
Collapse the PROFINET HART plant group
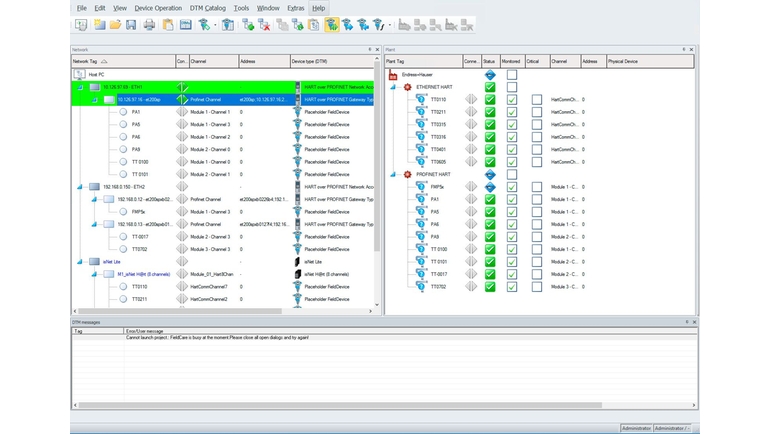click(393, 174)
